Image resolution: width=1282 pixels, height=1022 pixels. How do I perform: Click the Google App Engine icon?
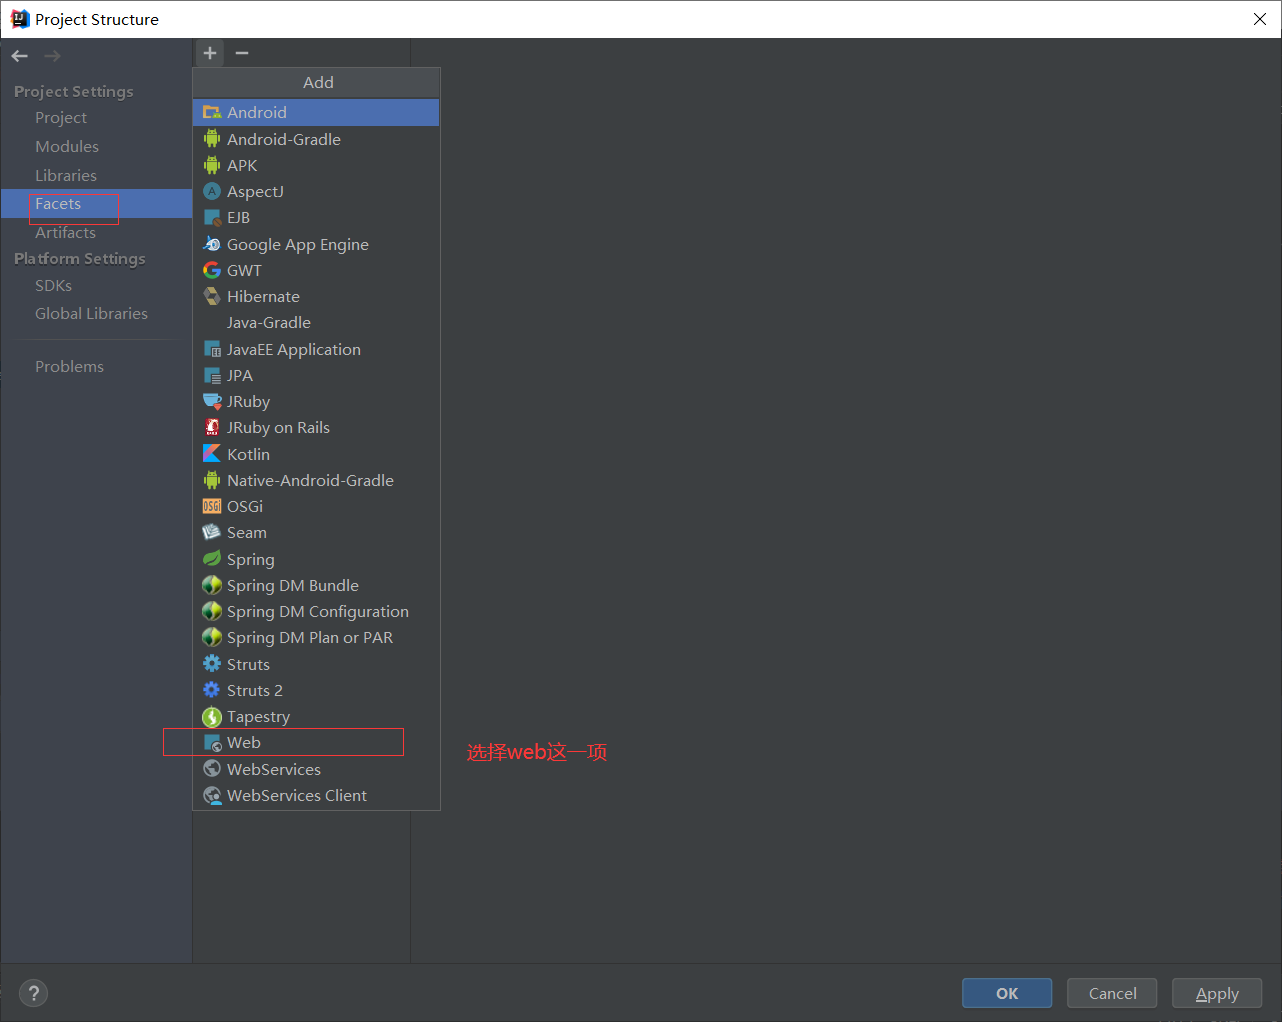tap(212, 244)
